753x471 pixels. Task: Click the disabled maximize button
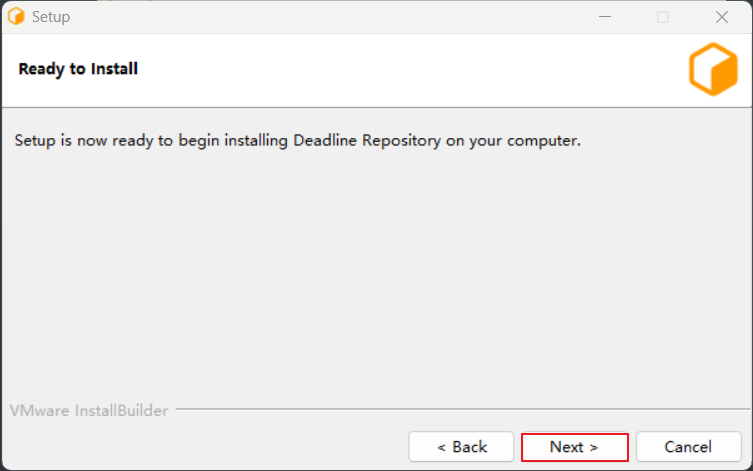663,17
